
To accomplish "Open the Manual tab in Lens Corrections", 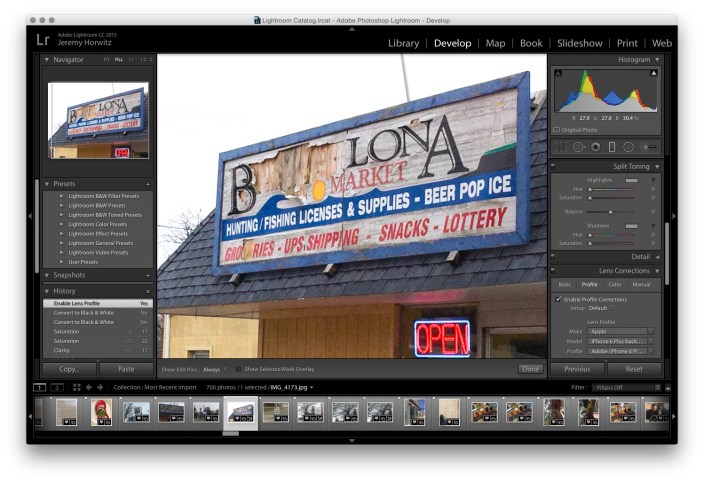I will click(640, 284).
